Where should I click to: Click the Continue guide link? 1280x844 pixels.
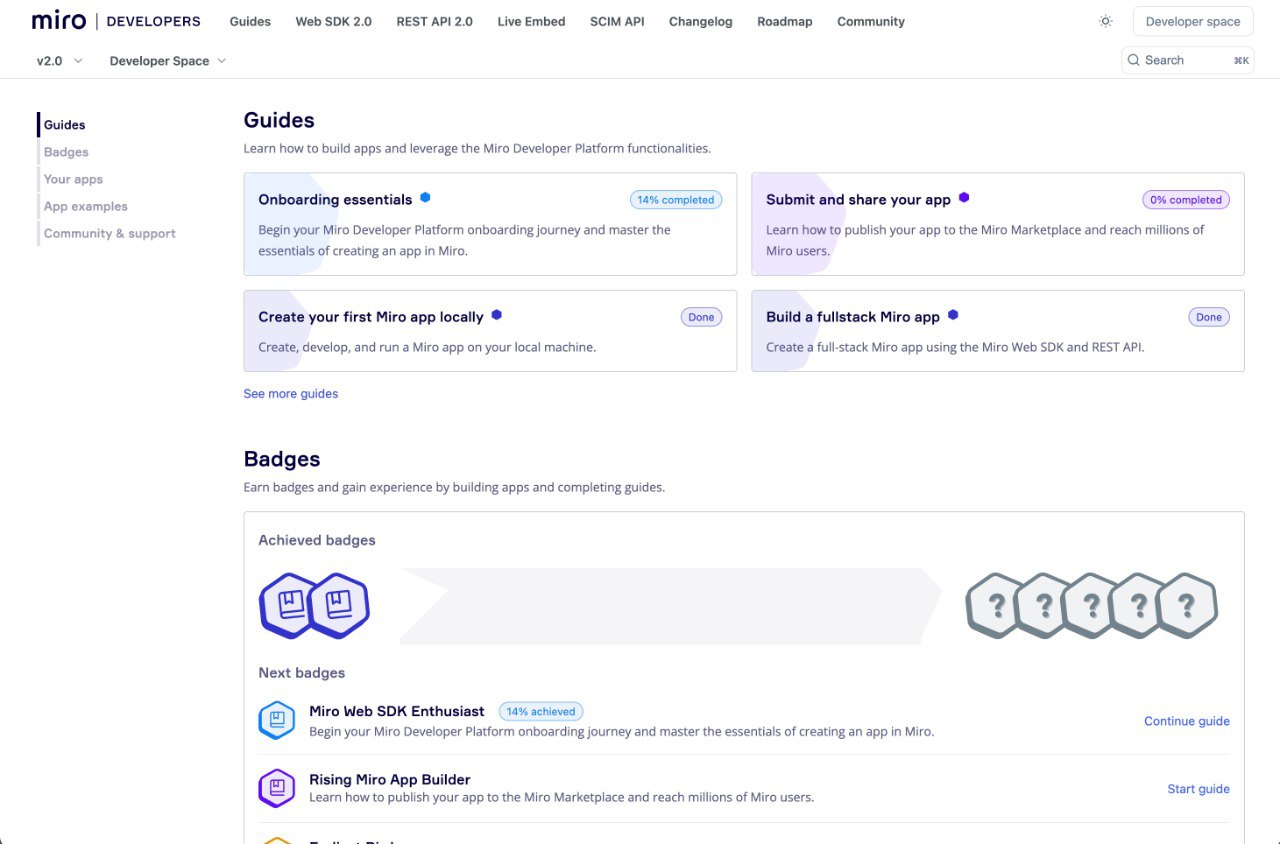(x=1187, y=721)
